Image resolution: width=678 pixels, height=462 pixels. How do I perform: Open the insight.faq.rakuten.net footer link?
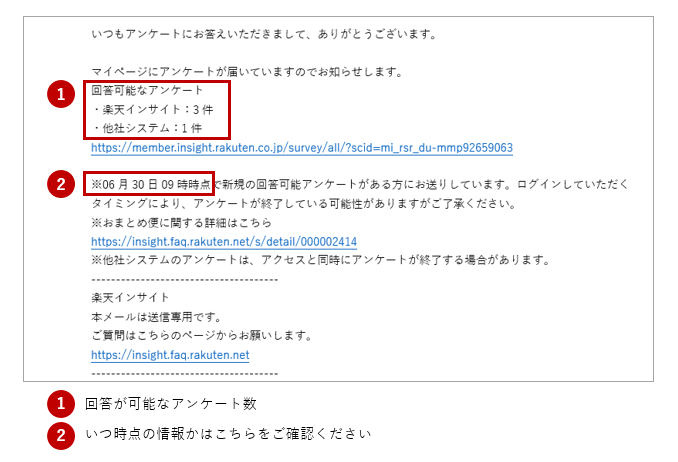[170, 355]
